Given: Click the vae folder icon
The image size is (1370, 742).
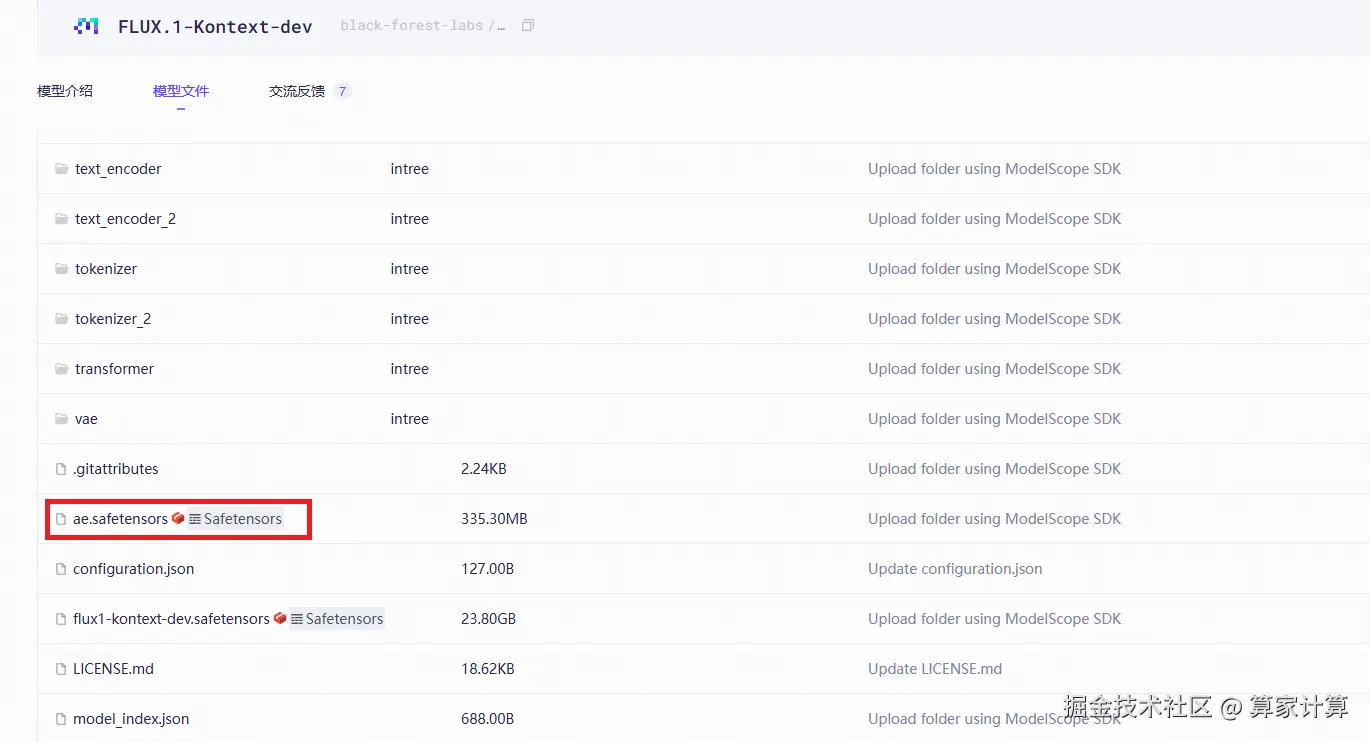Looking at the screenshot, I should tap(61, 419).
